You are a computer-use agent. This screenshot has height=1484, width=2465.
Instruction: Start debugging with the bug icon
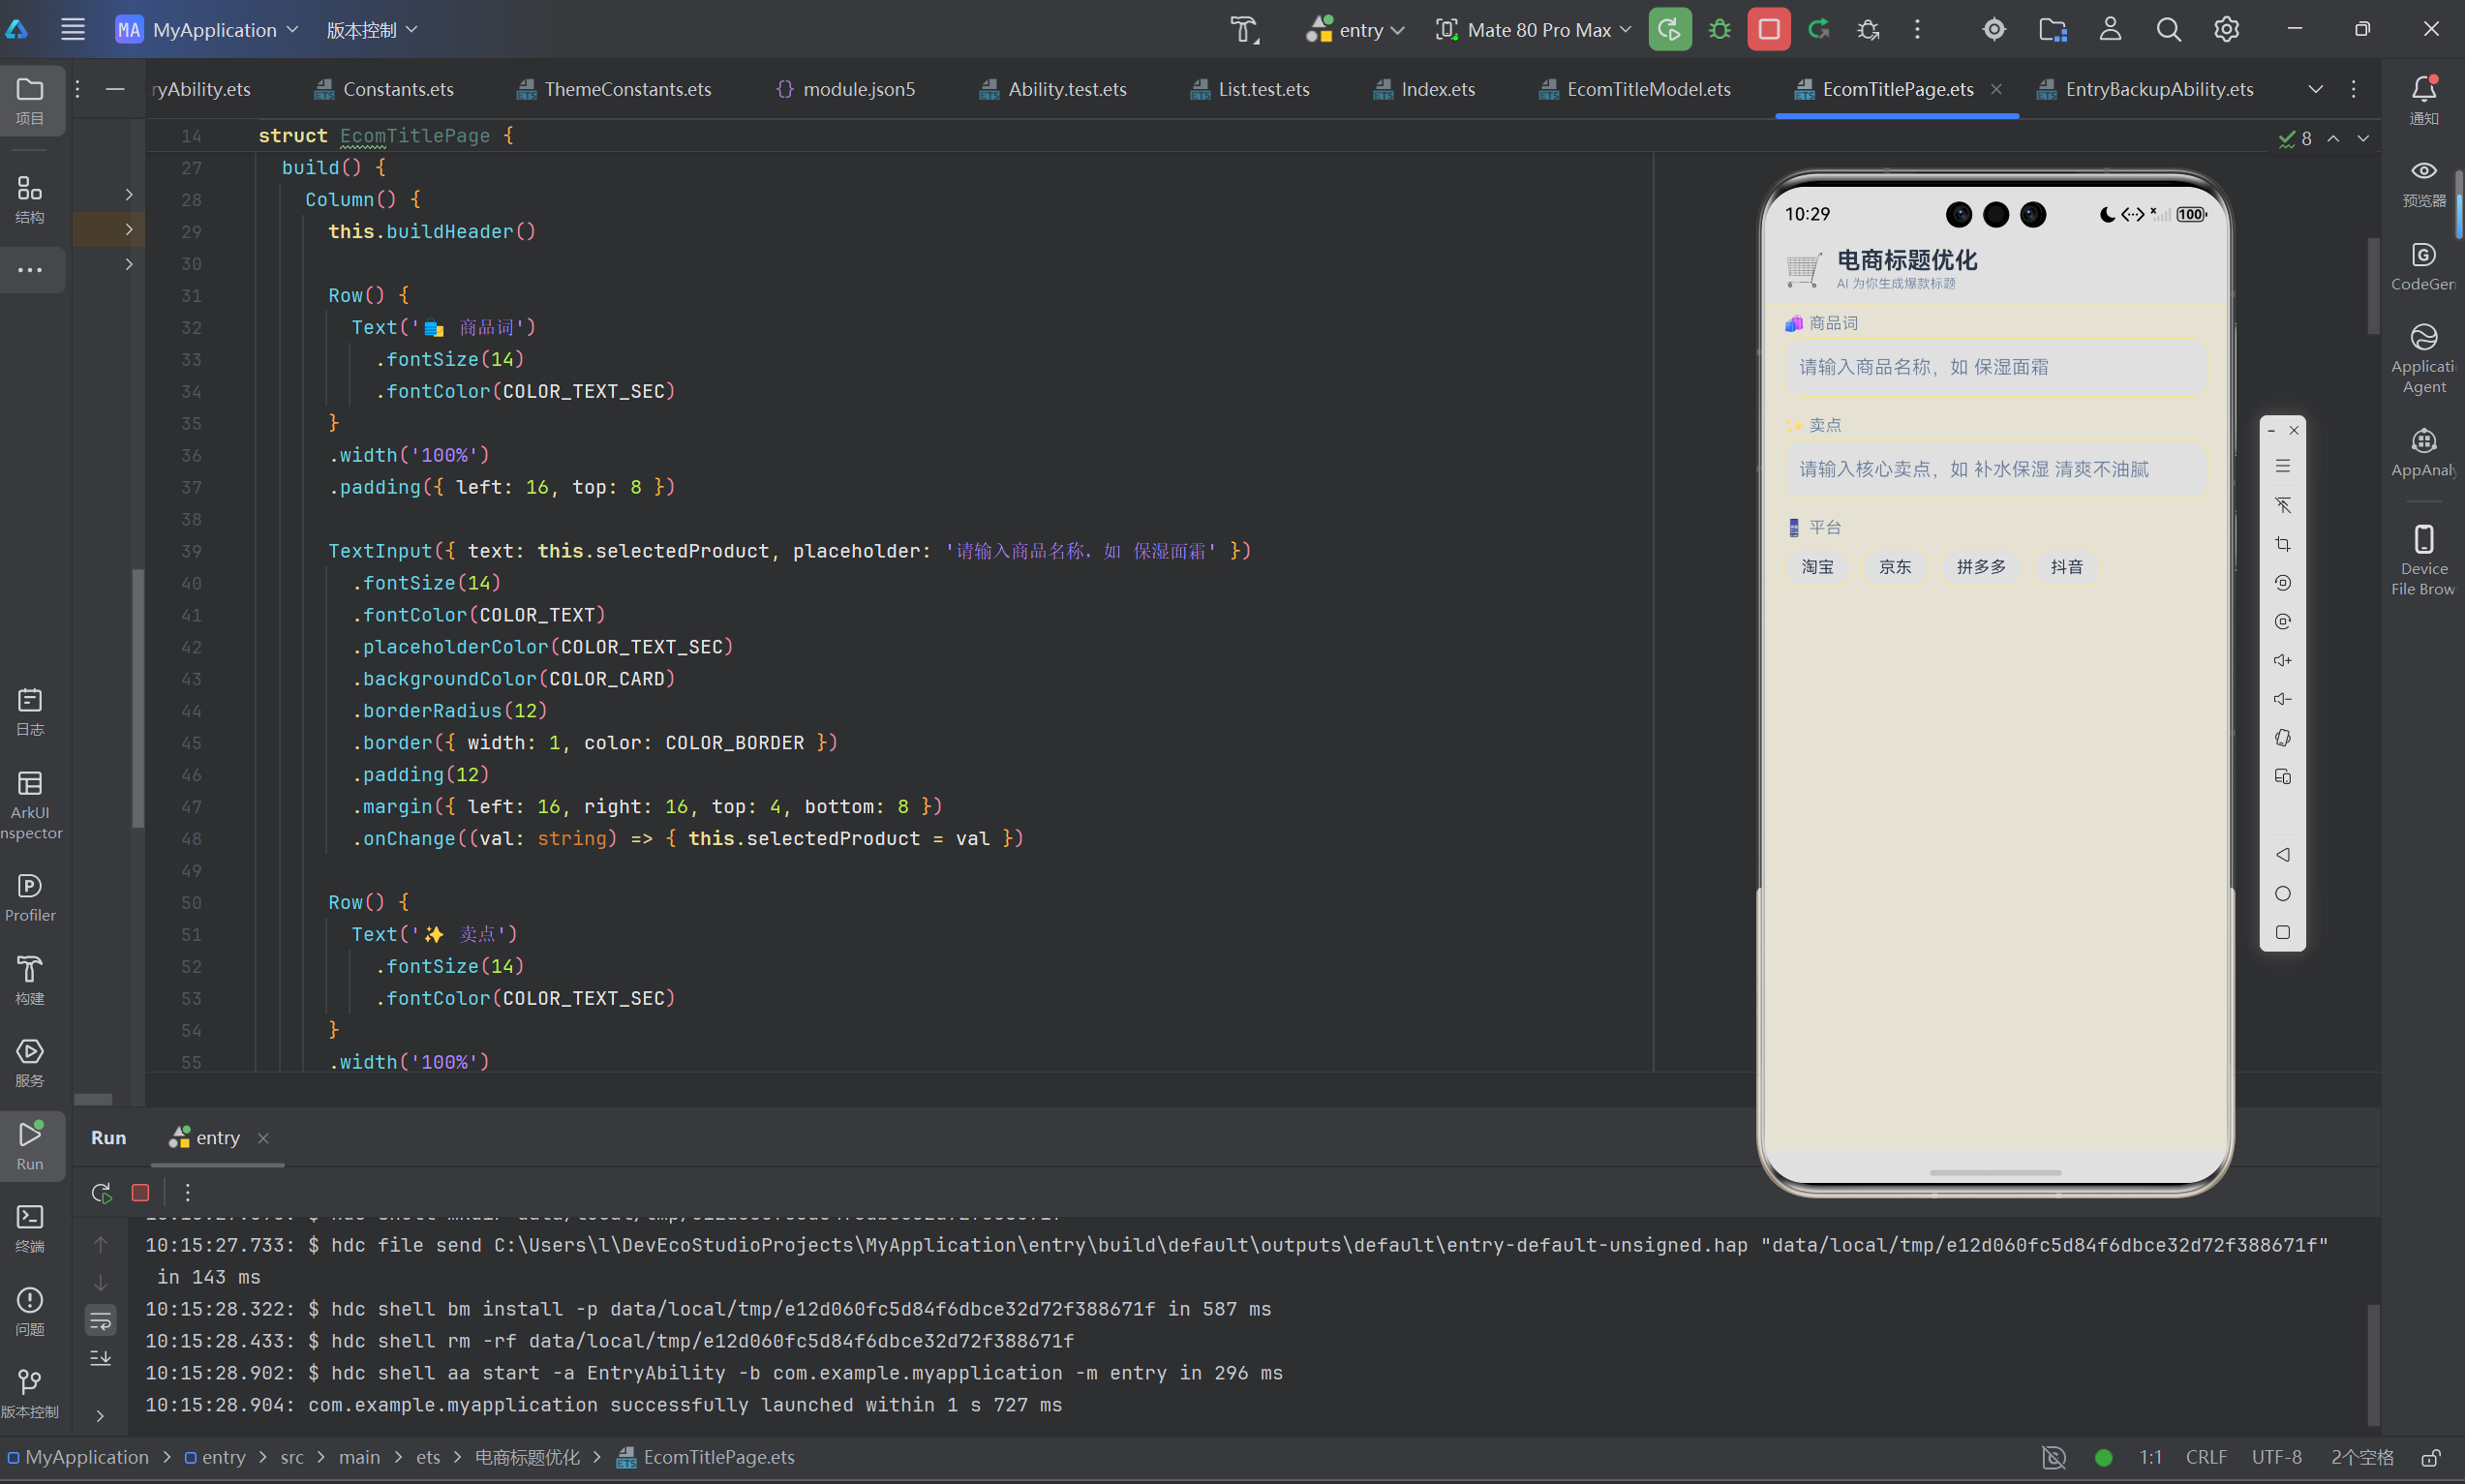coord(1719,29)
